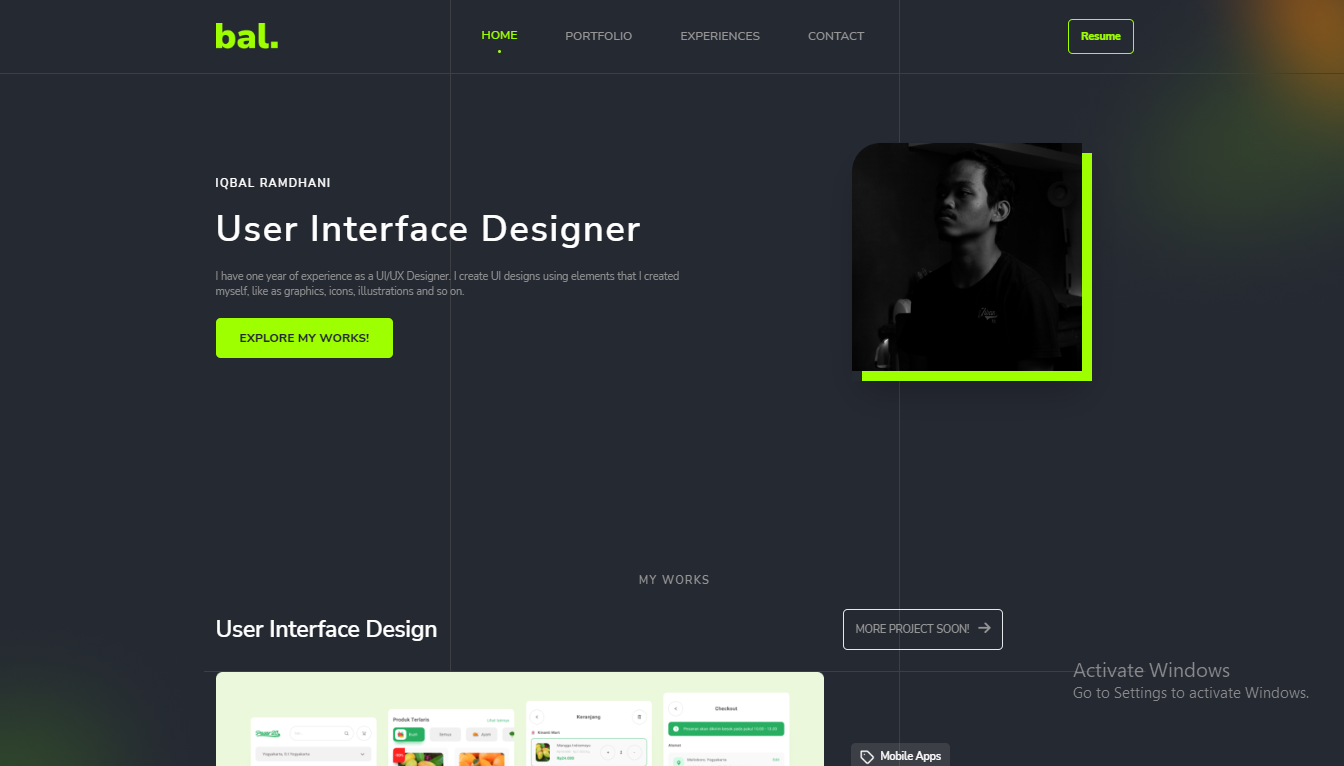Open the grocery app project thumbnail
1344x766 pixels.
click(x=520, y=719)
